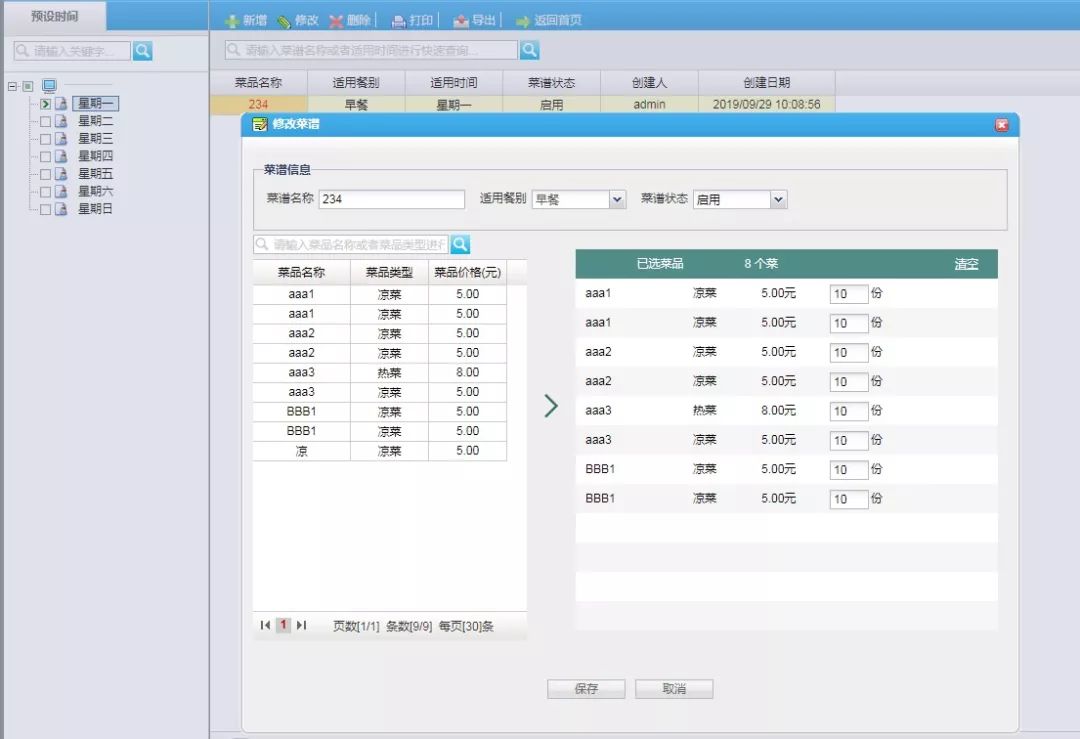Click the 导出 (export) toolbar icon
Image resolution: width=1080 pixels, height=739 pixels.
click(x=460, y=21)
